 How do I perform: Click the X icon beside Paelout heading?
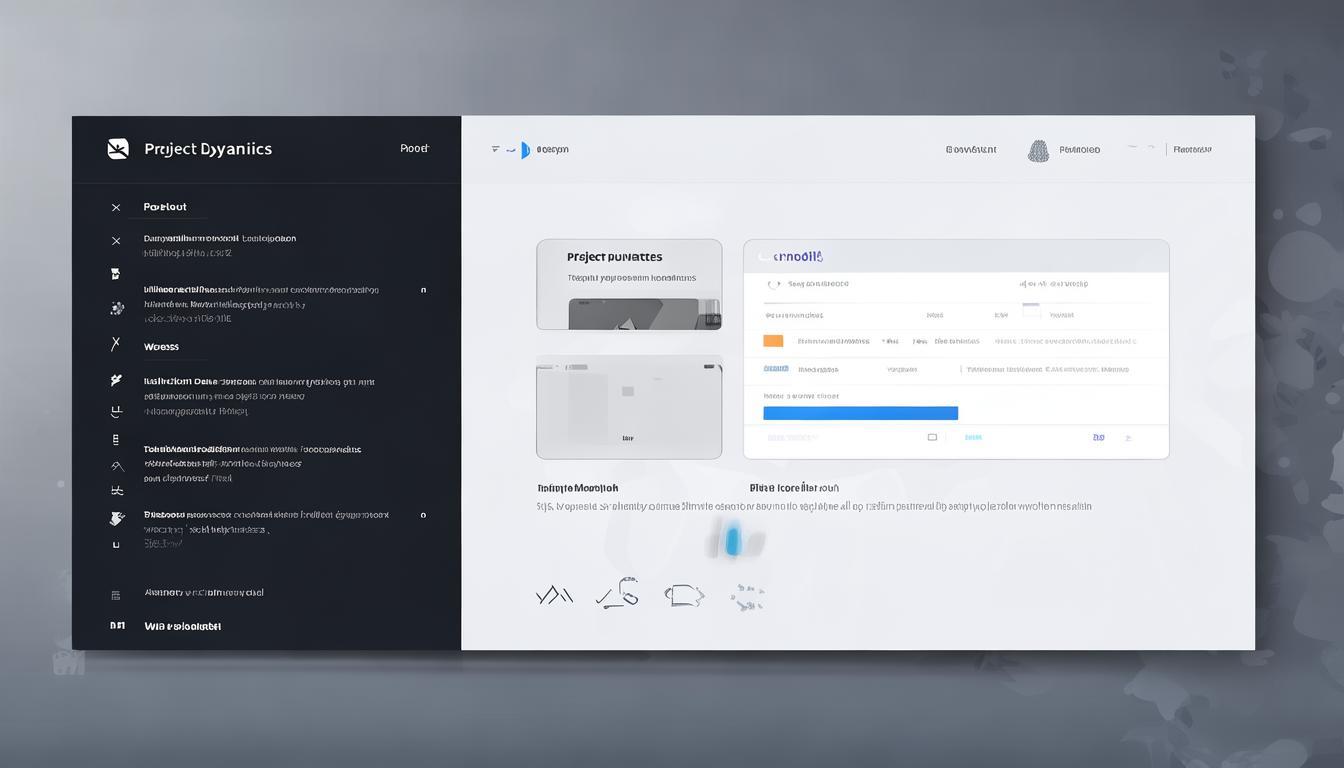pos(116,208)
